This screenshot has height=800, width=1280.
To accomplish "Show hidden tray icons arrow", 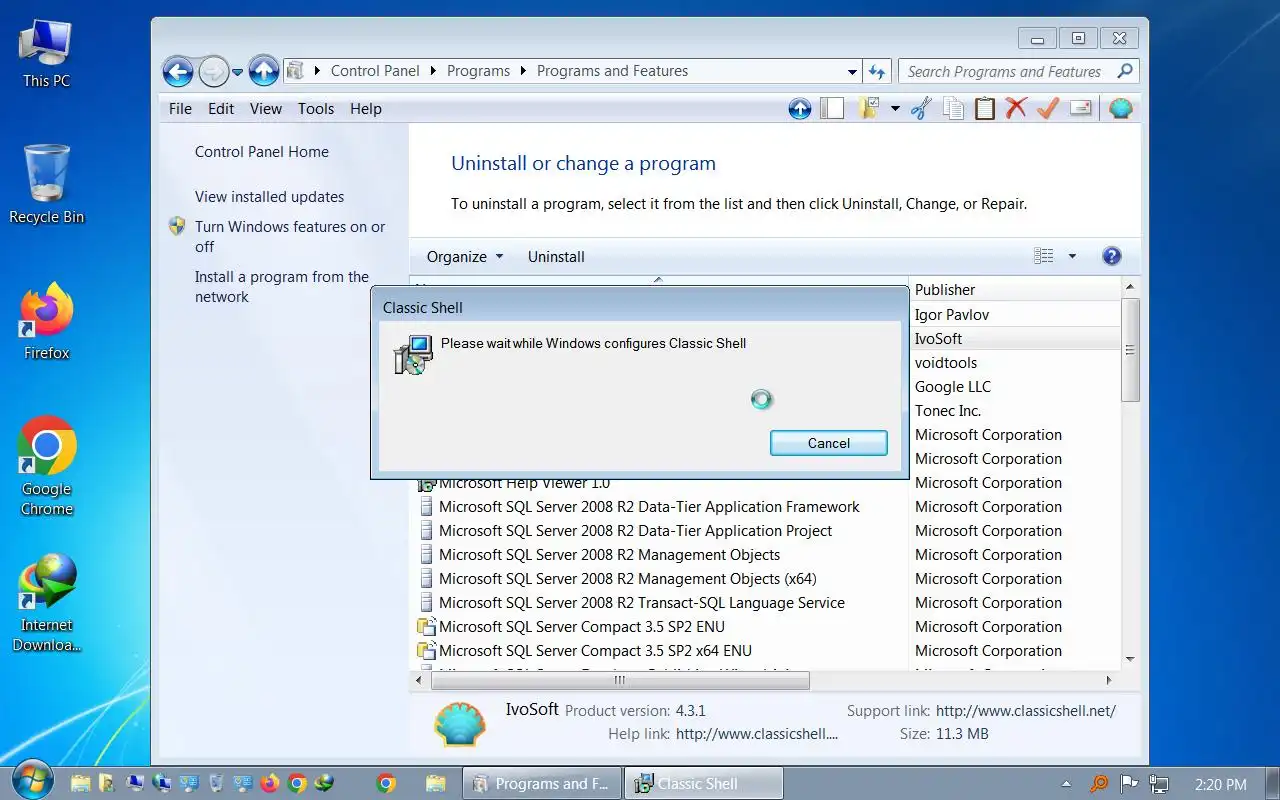I will coord(1066,784).
